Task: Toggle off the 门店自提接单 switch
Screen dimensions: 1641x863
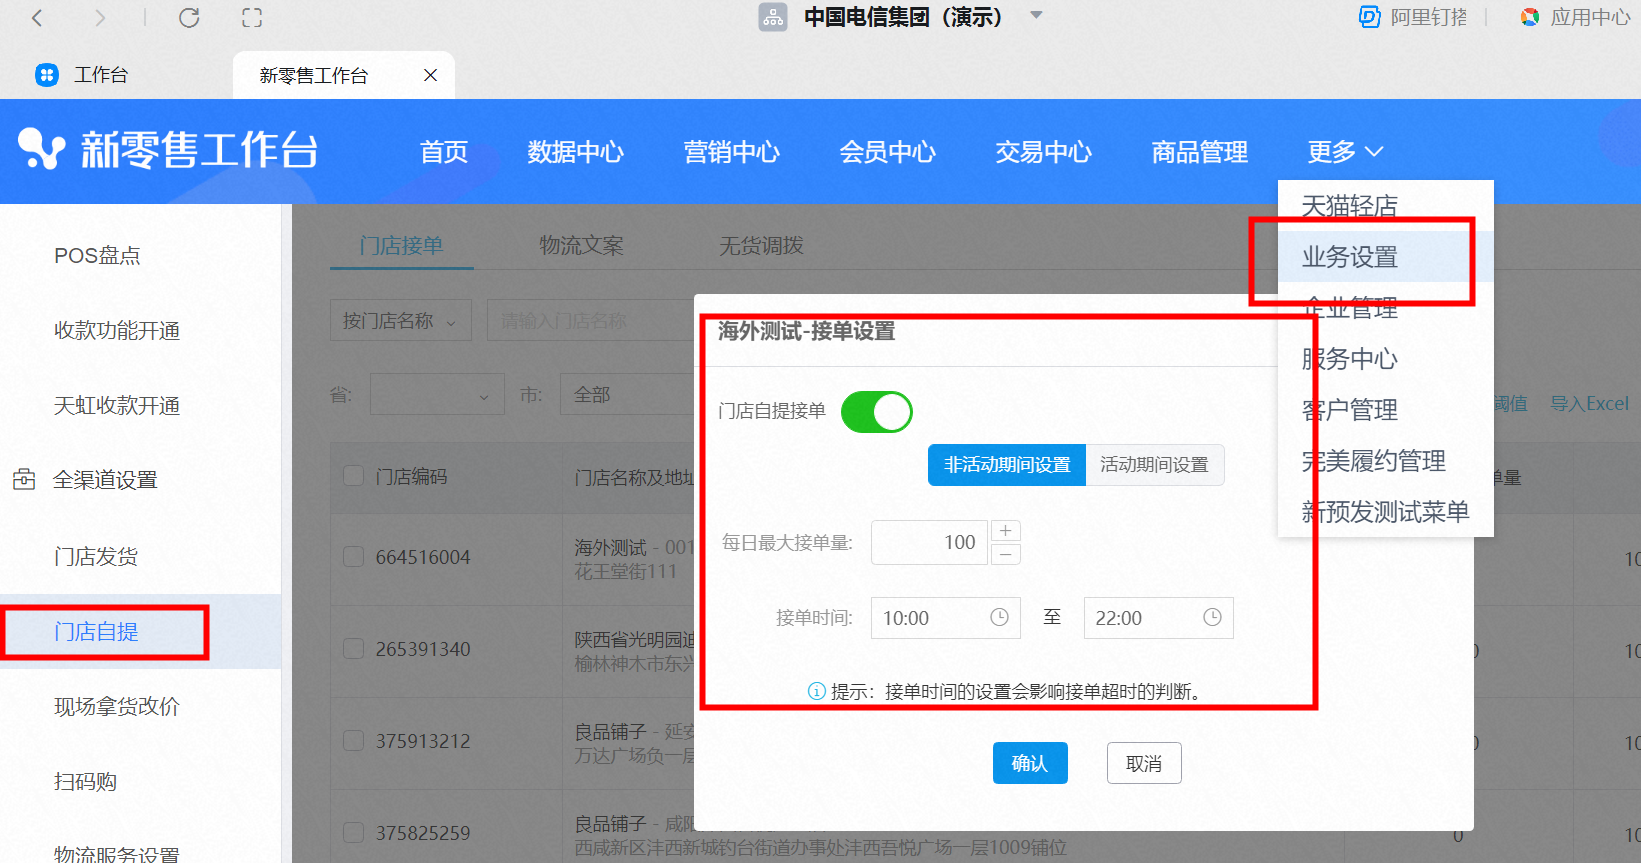Action: [x=877, y=412]
